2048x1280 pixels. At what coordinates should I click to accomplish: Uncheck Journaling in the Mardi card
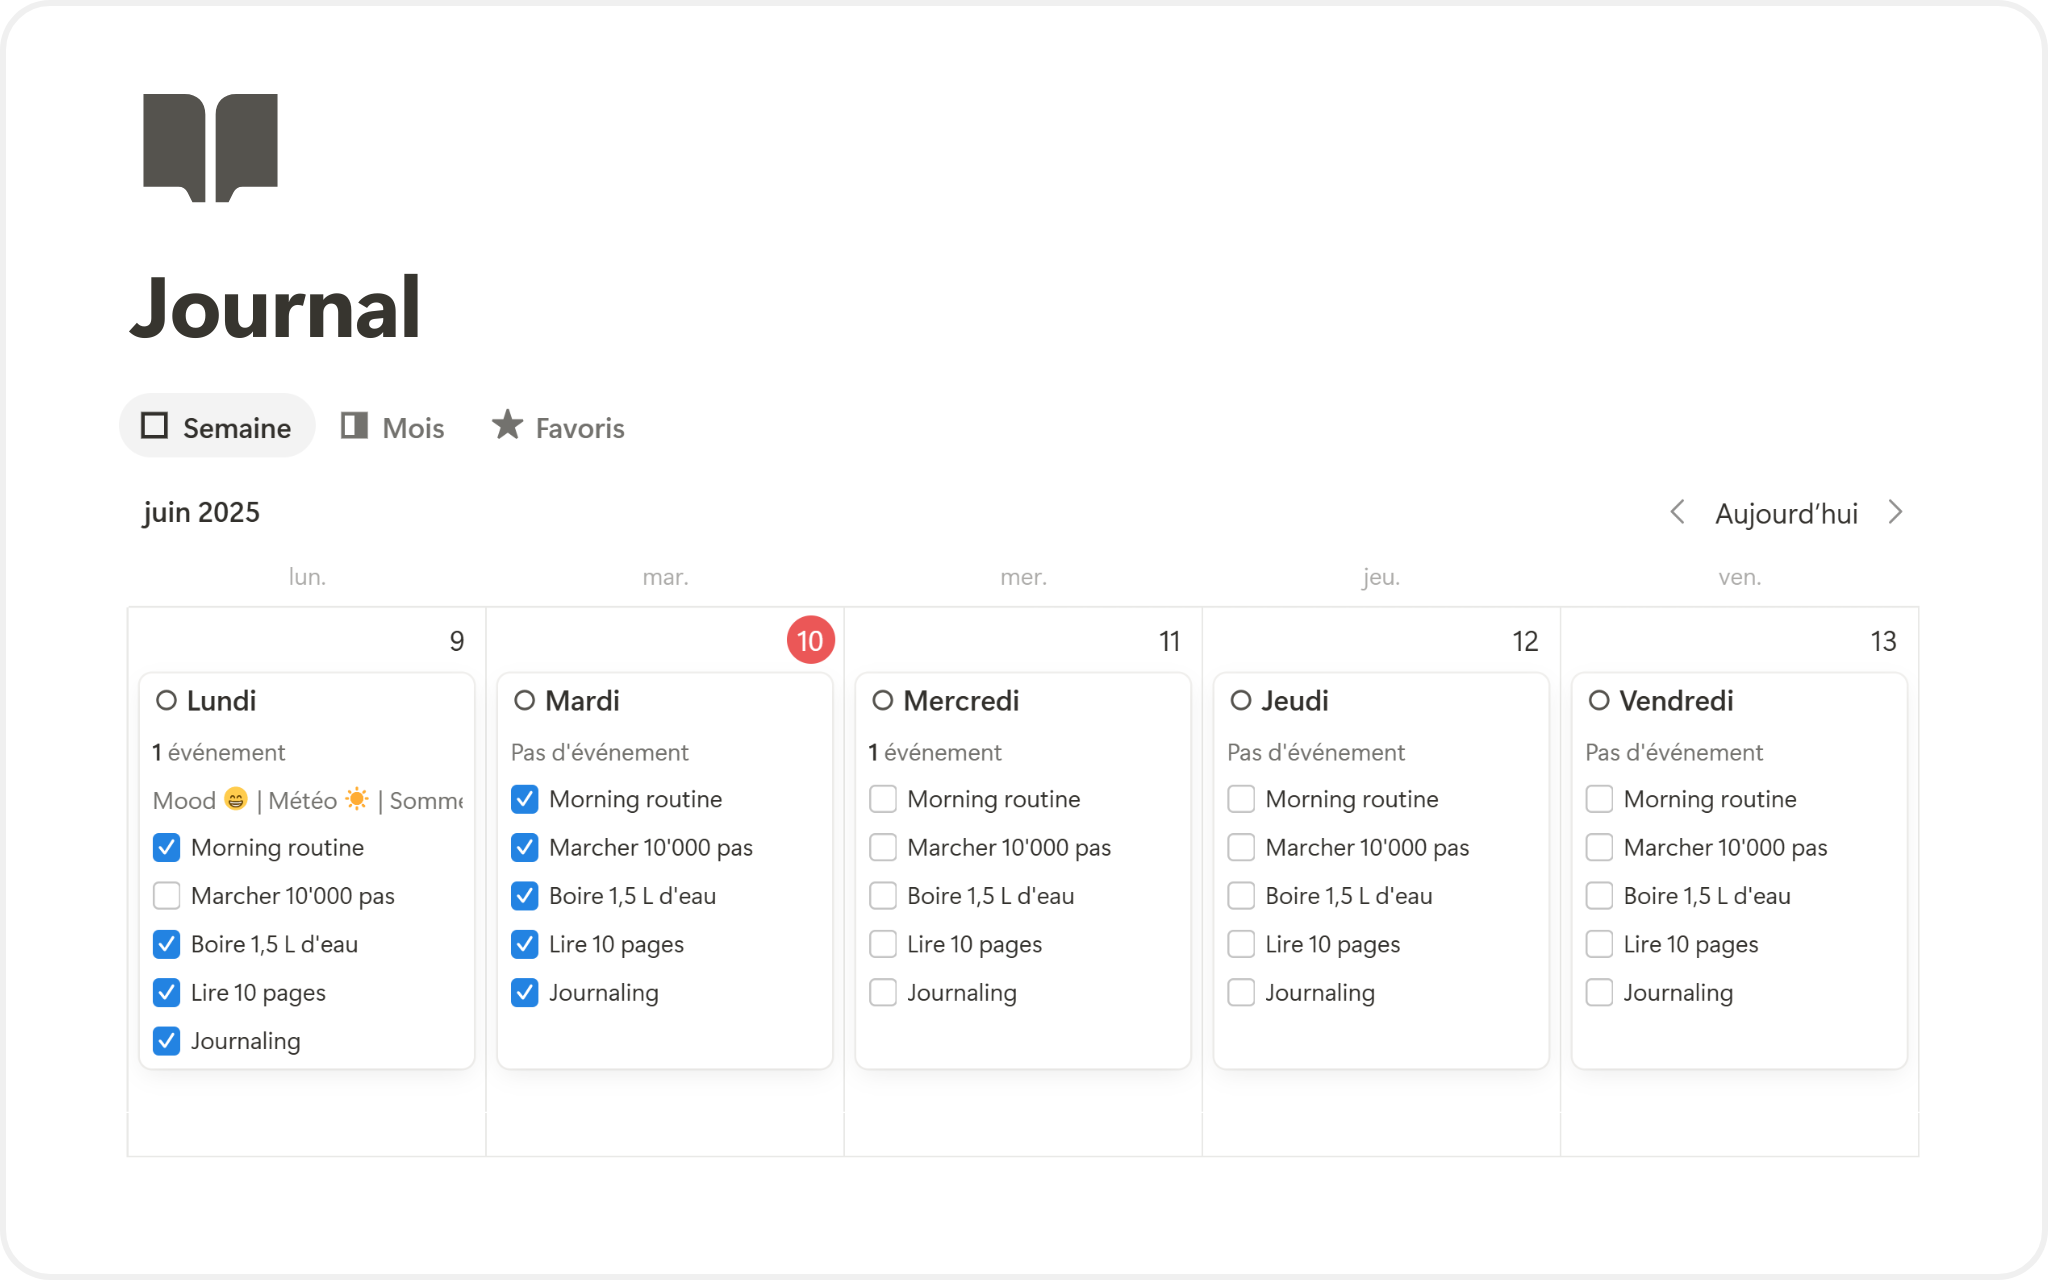525,993
